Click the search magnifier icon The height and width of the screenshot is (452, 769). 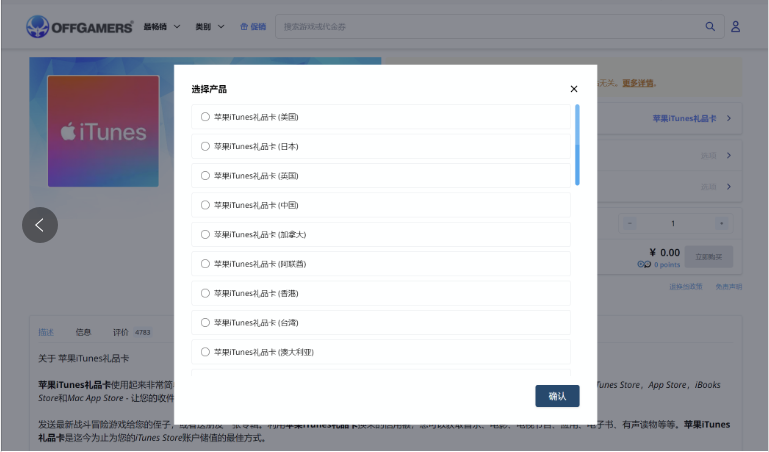710,26
